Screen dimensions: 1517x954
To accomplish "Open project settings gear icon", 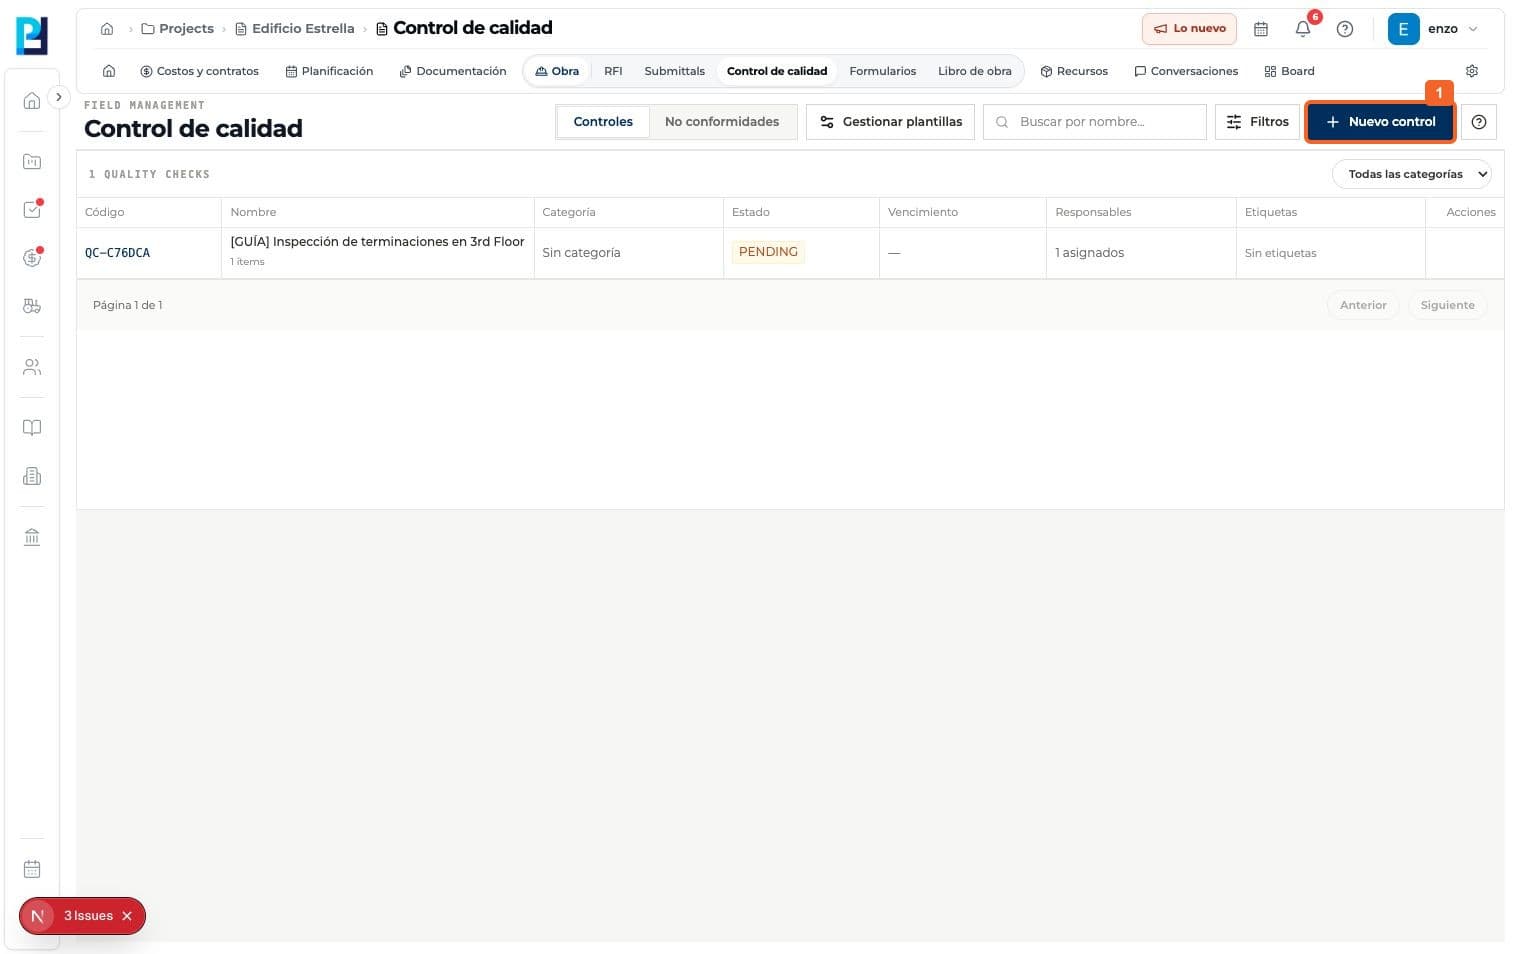I will pyautogui.click(x=1472, y=71).
